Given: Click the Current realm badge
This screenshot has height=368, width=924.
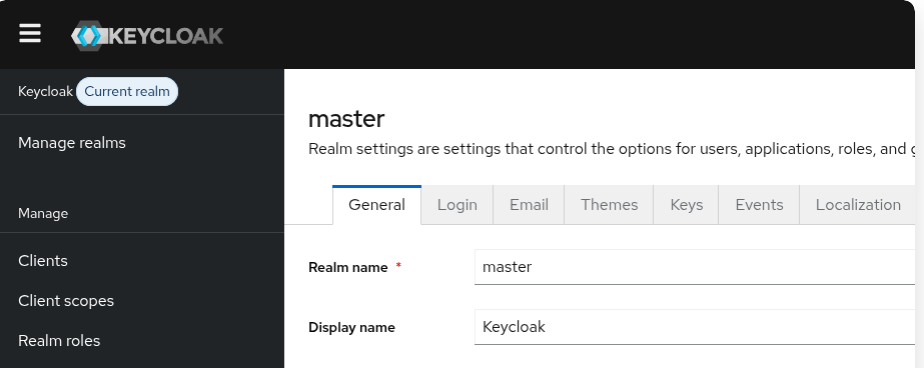Looking at the screenshot, I should [x=127, y=91].
